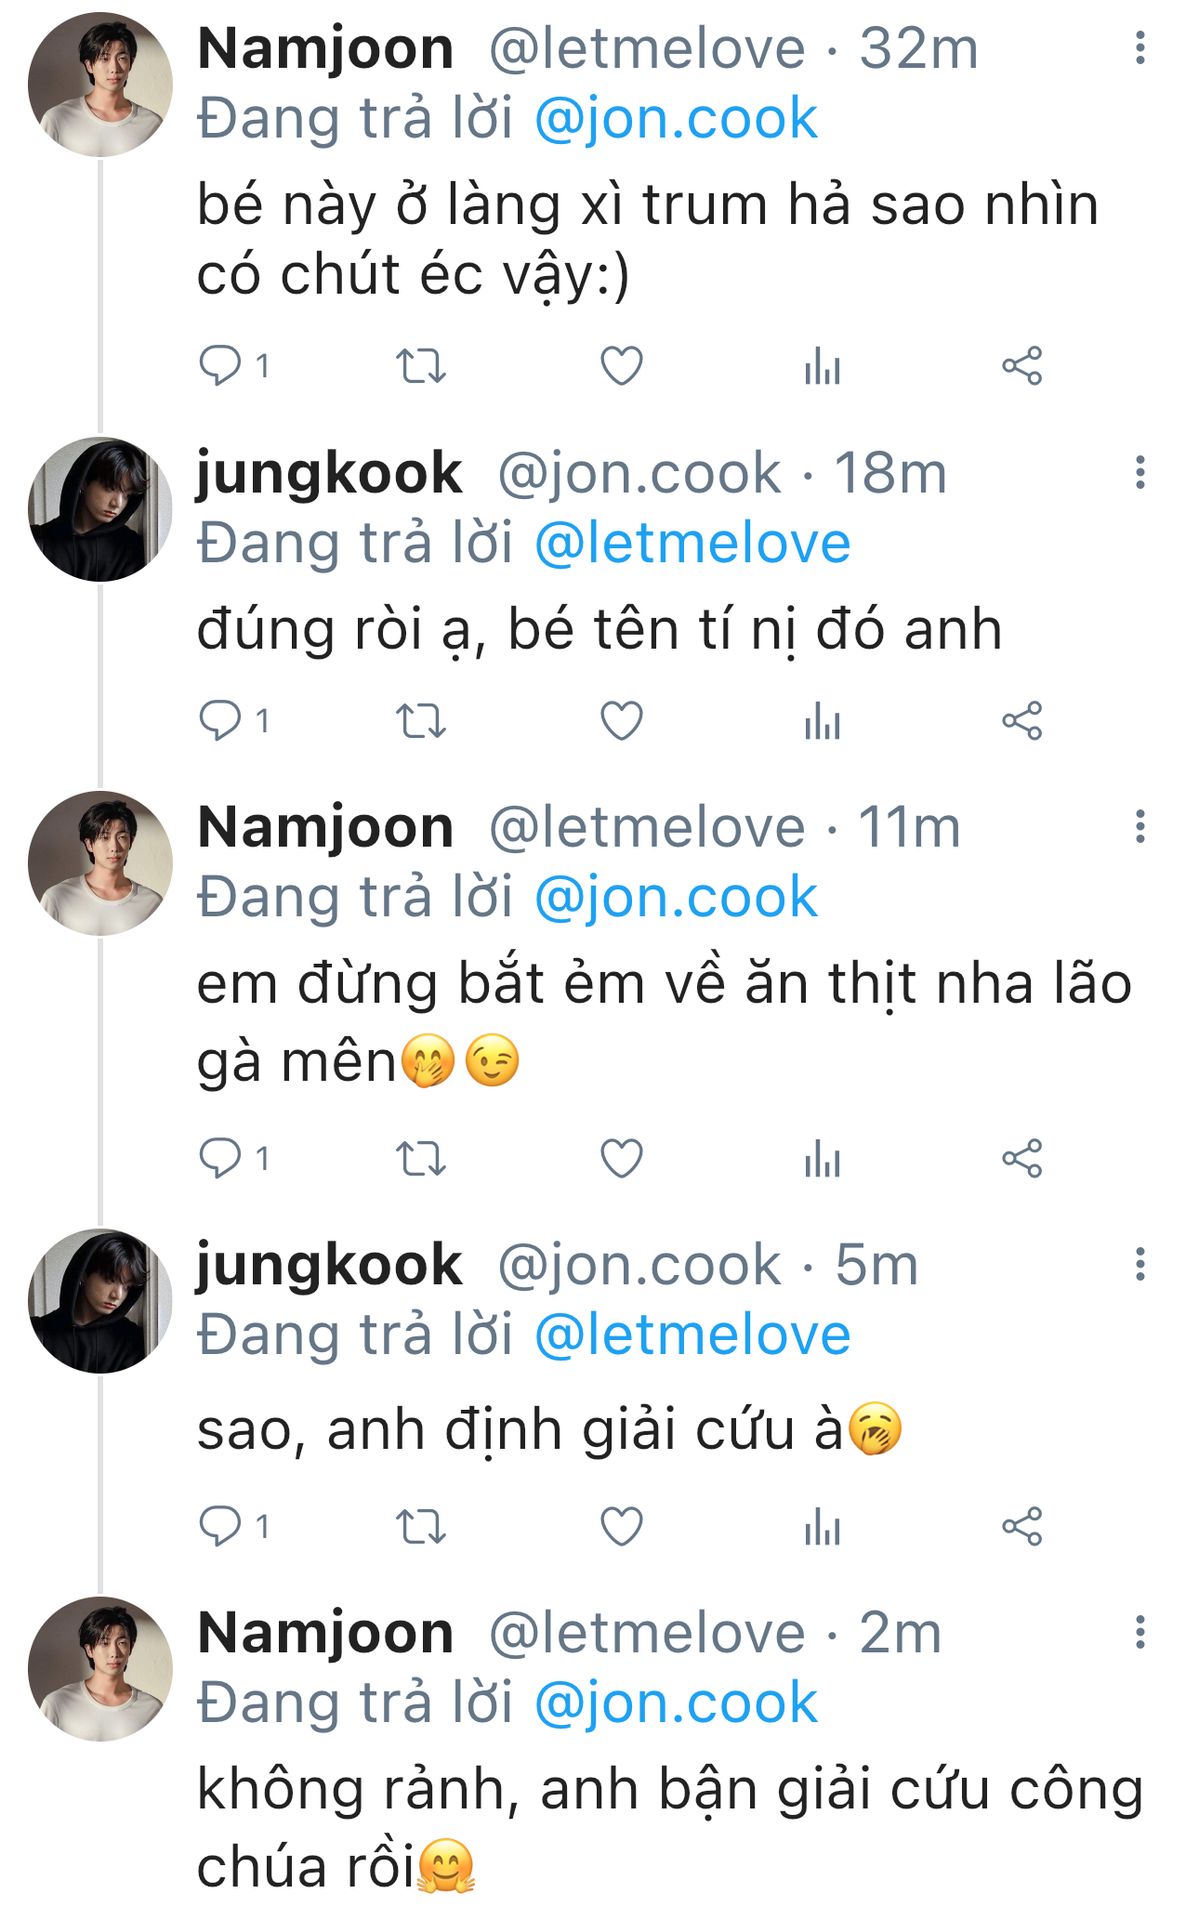Retweet Namjoon's 11m tweet

[x=421, y=1159]
